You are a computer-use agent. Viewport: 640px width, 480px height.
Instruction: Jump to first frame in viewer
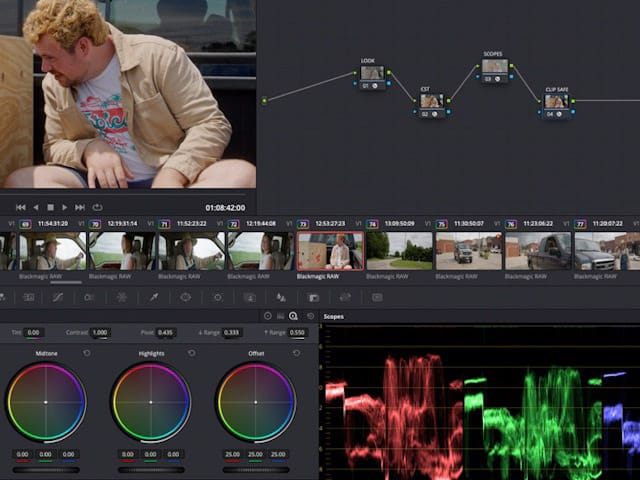coord(21,208)
